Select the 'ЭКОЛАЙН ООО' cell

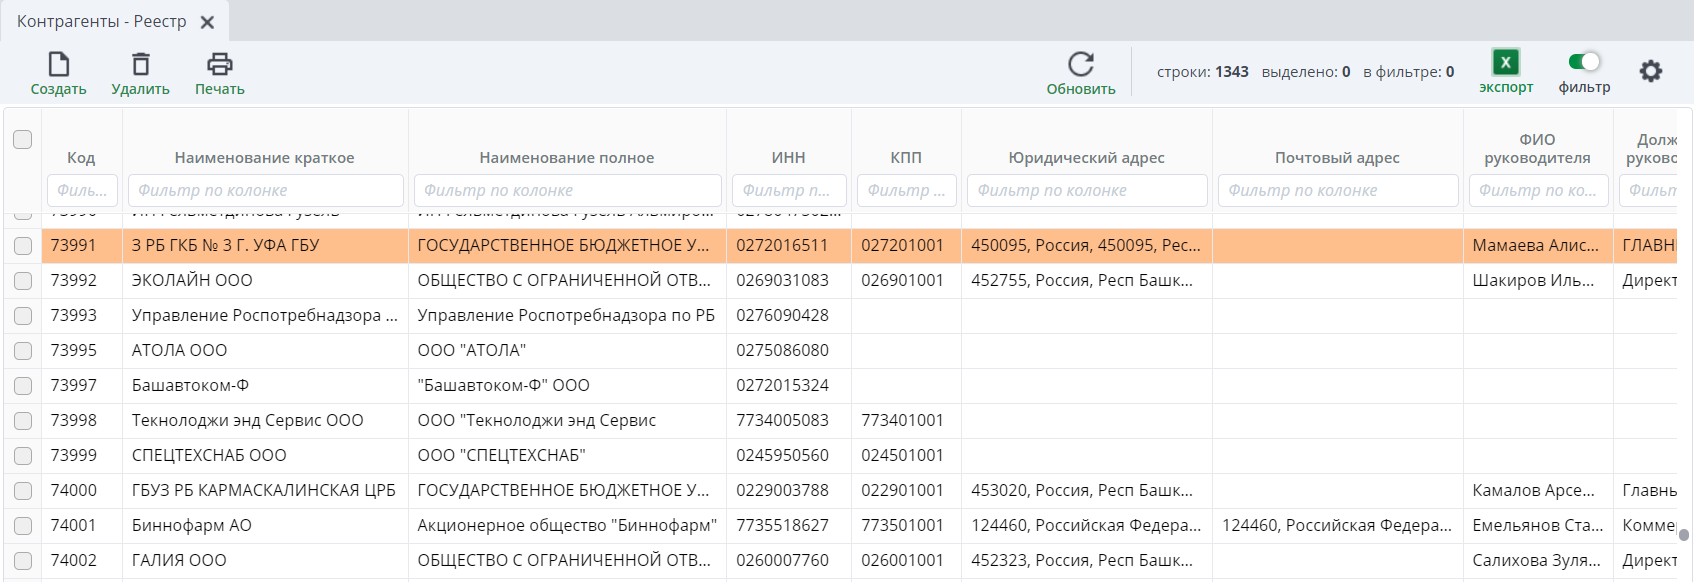tap(265, 281)
